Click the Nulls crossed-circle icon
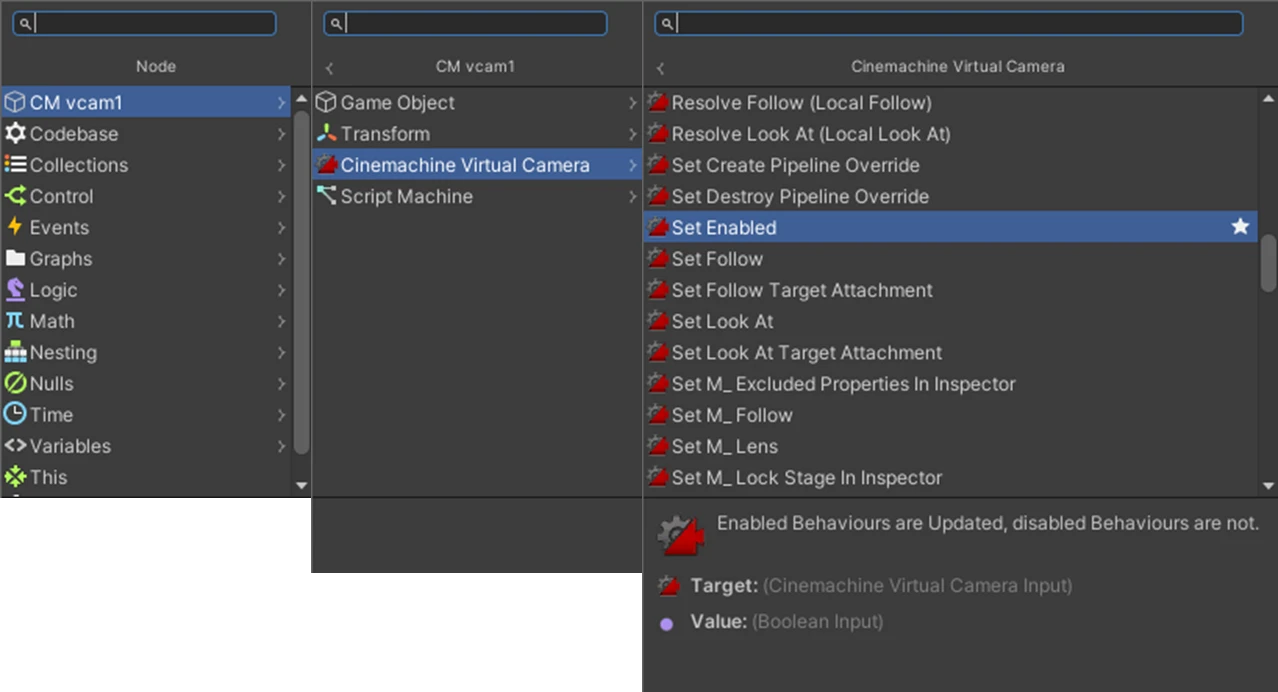The height and width of the screenshot is (692, 1278). [x=15, y=383]
